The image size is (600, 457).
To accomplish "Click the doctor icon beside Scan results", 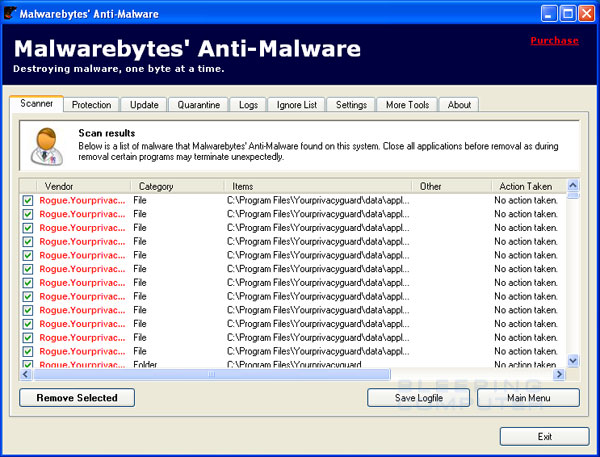I will [x=47, y=147].
